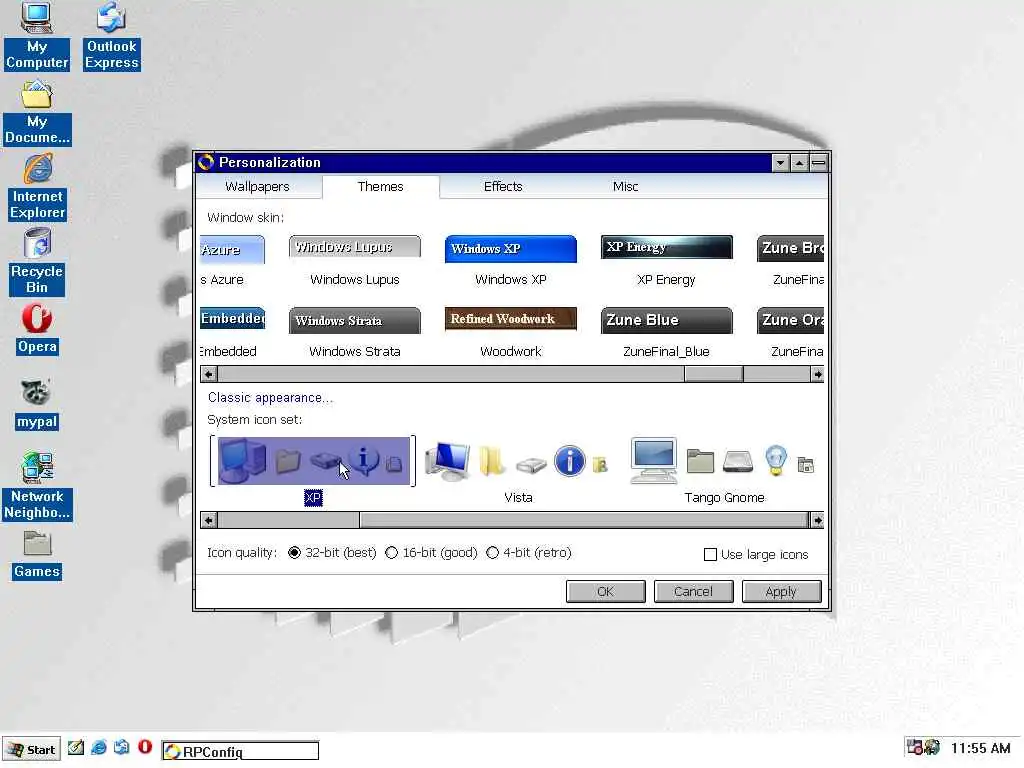Image resolution: width=1024 pixels, height=768 pixels.
Task: Click skin list scrollbar right arrow
Action: pos(817,374)
